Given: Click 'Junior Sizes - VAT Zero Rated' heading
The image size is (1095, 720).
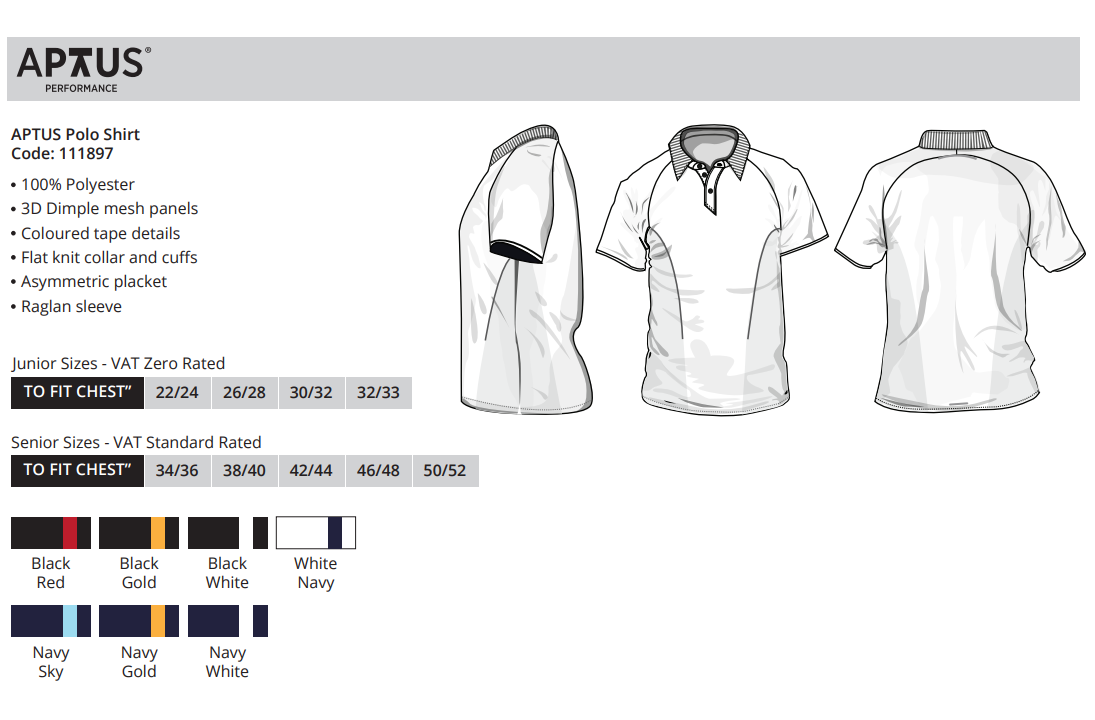Looking at the screenshot, I should (x=118, y=364).
